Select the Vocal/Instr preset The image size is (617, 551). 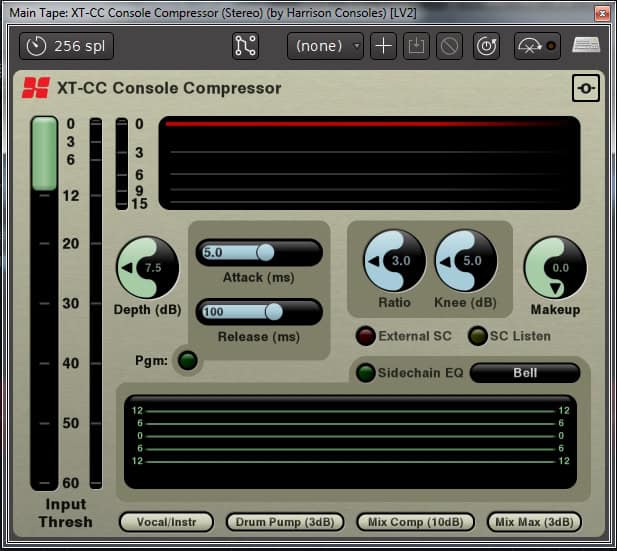click(x=165, y=522)
